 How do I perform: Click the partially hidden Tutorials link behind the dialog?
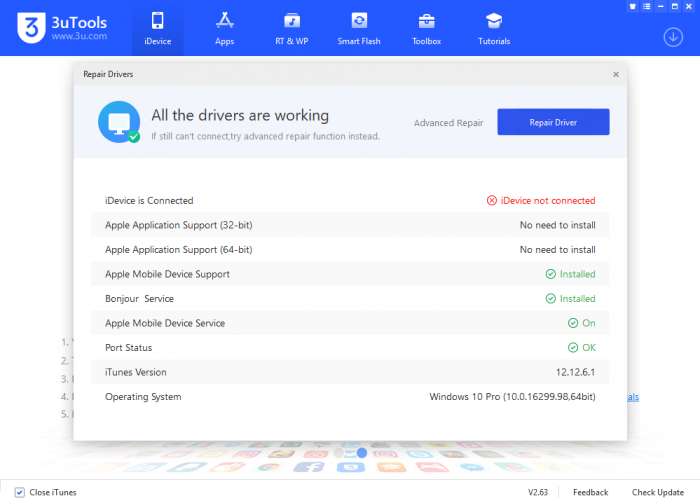coord(633,397)
